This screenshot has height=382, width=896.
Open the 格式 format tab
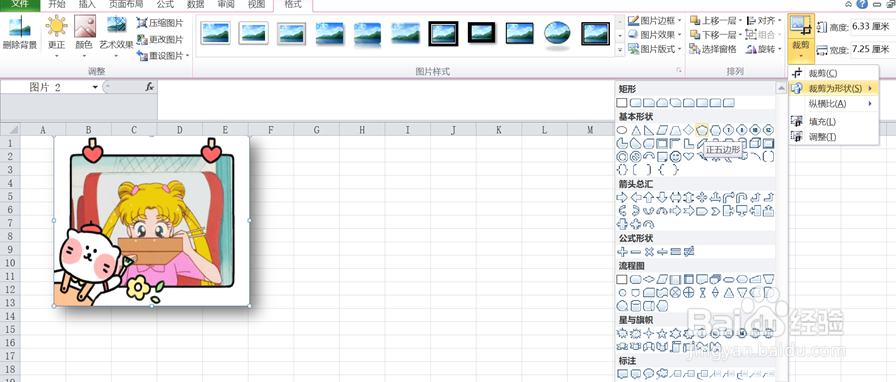(293, 5)
